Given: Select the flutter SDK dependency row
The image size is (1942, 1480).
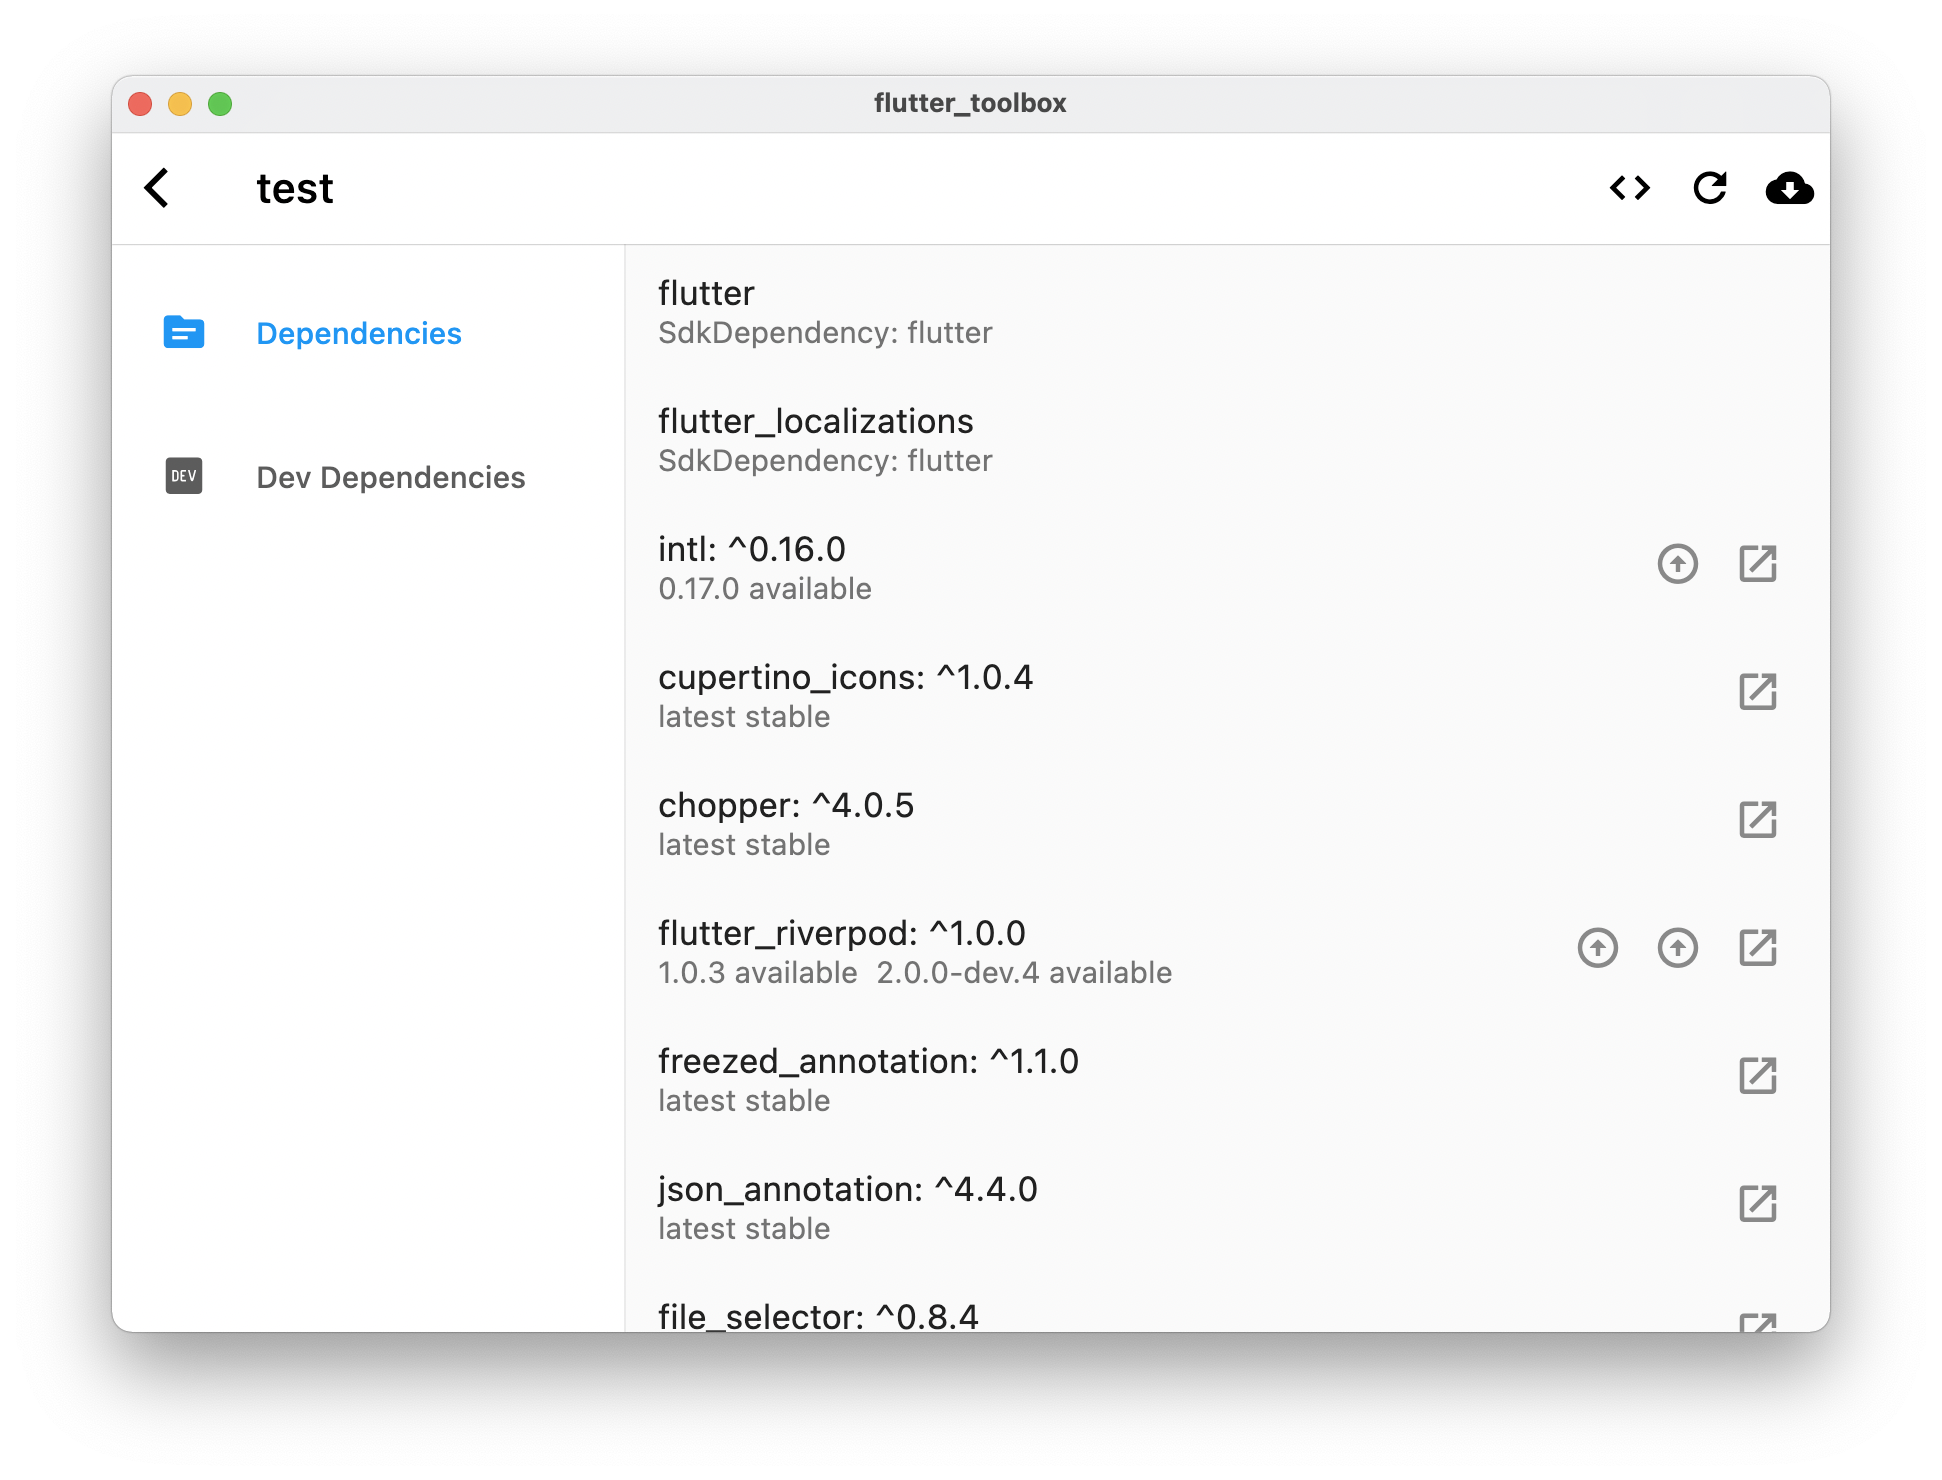Looking at the screenshot, I should coord(1228,312).
